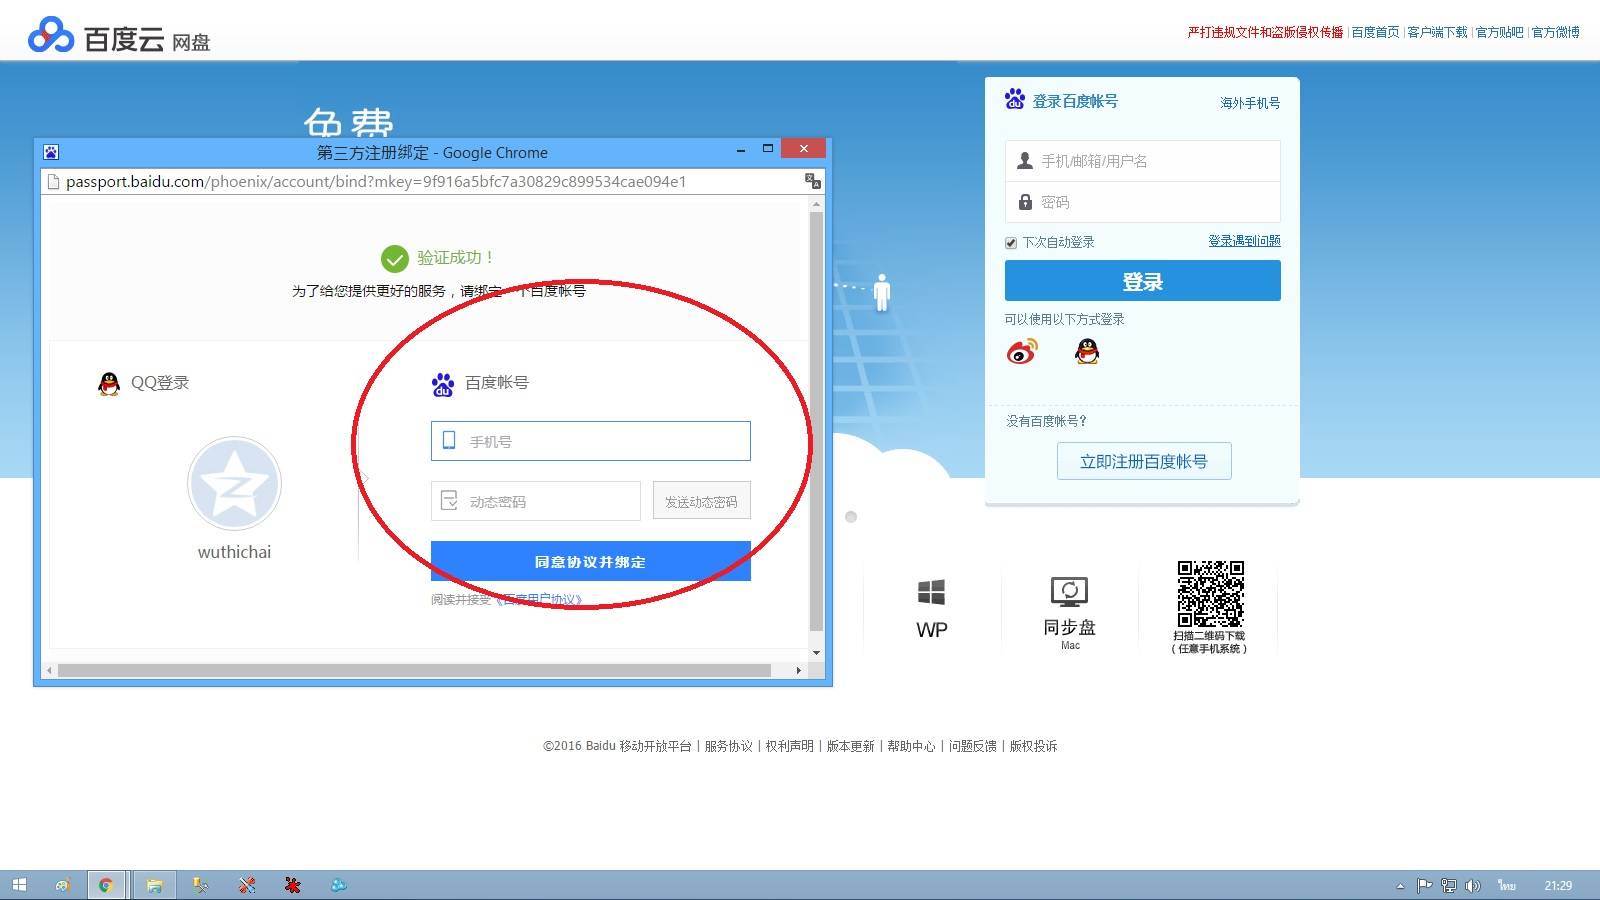Open the 版权投诉 footer link

click(1033, 746)
